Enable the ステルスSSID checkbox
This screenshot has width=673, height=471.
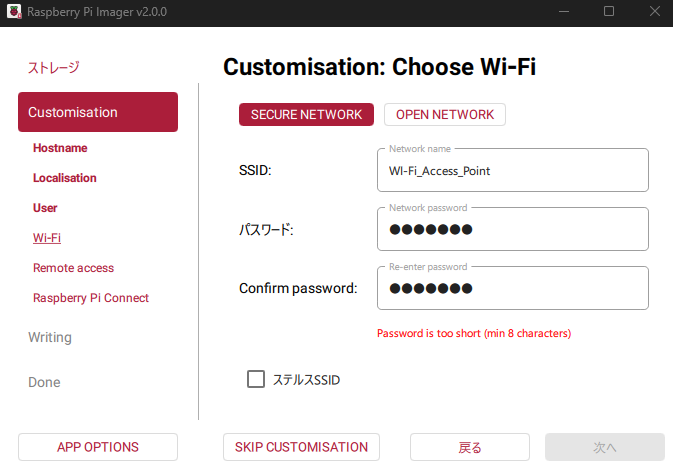[256, 379]
